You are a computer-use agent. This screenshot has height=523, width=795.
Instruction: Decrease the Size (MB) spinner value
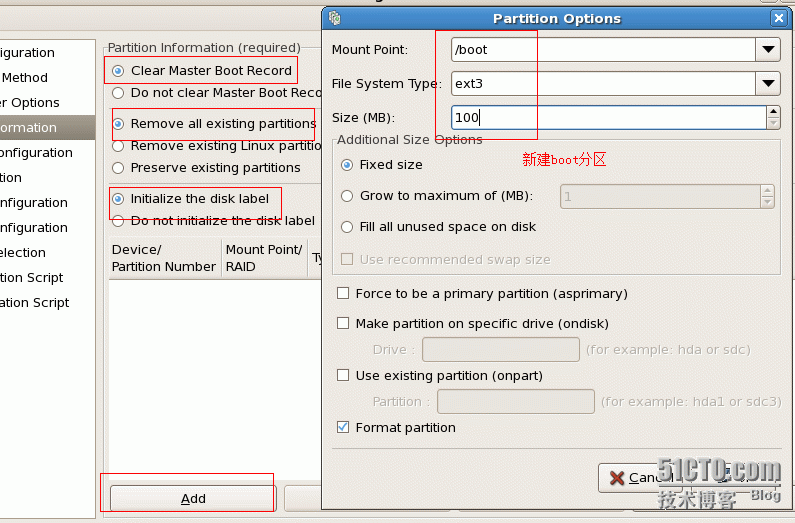(x=773, y=123)
